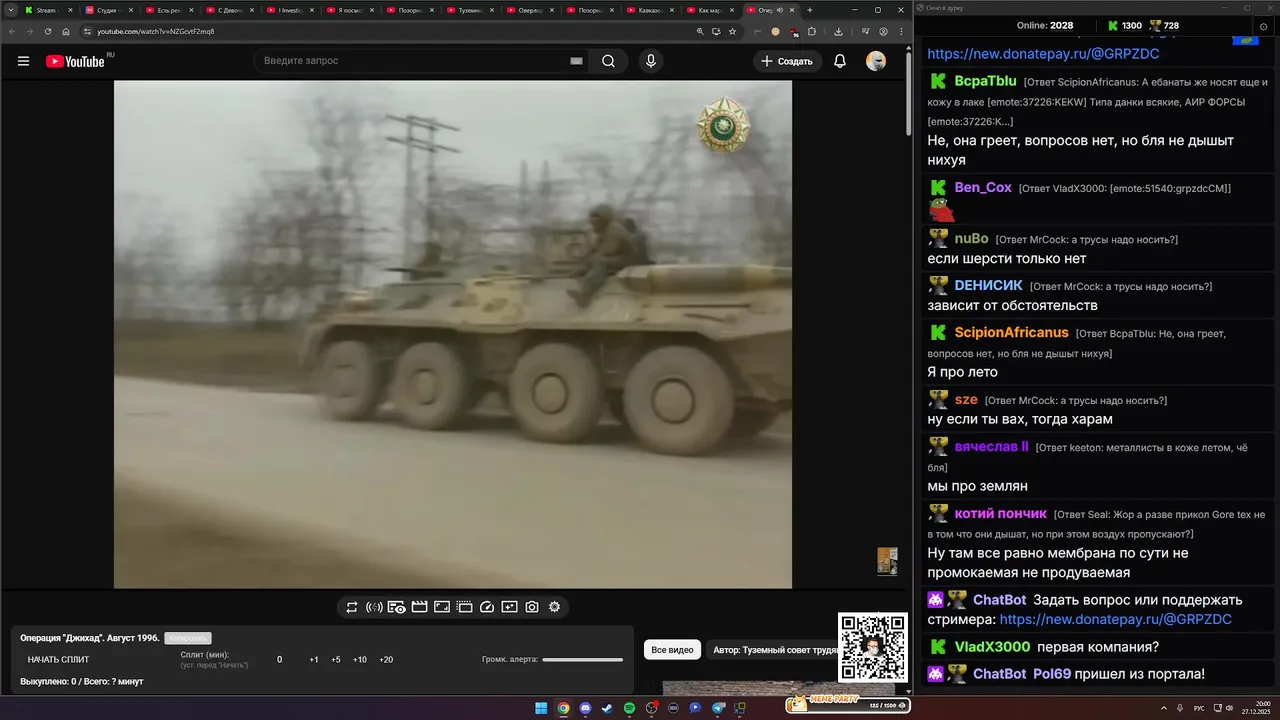Switch to the Студия browser tab
The image size is (1280, 720).
point(107,10)
